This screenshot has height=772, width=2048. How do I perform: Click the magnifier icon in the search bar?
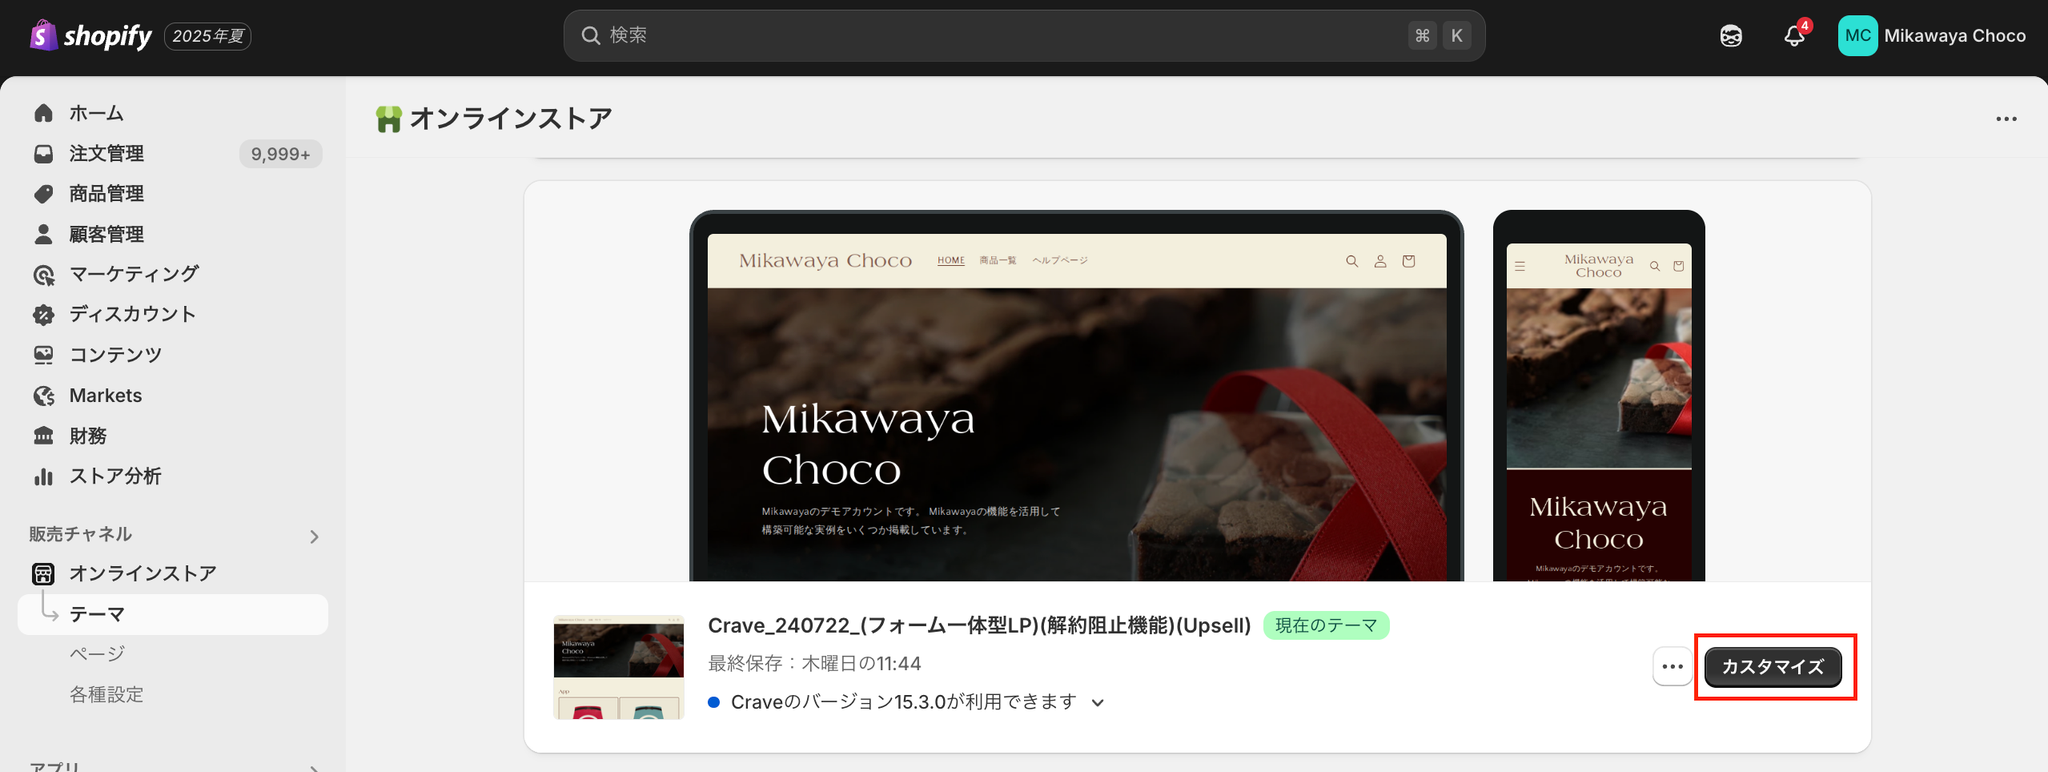[591, 36]
